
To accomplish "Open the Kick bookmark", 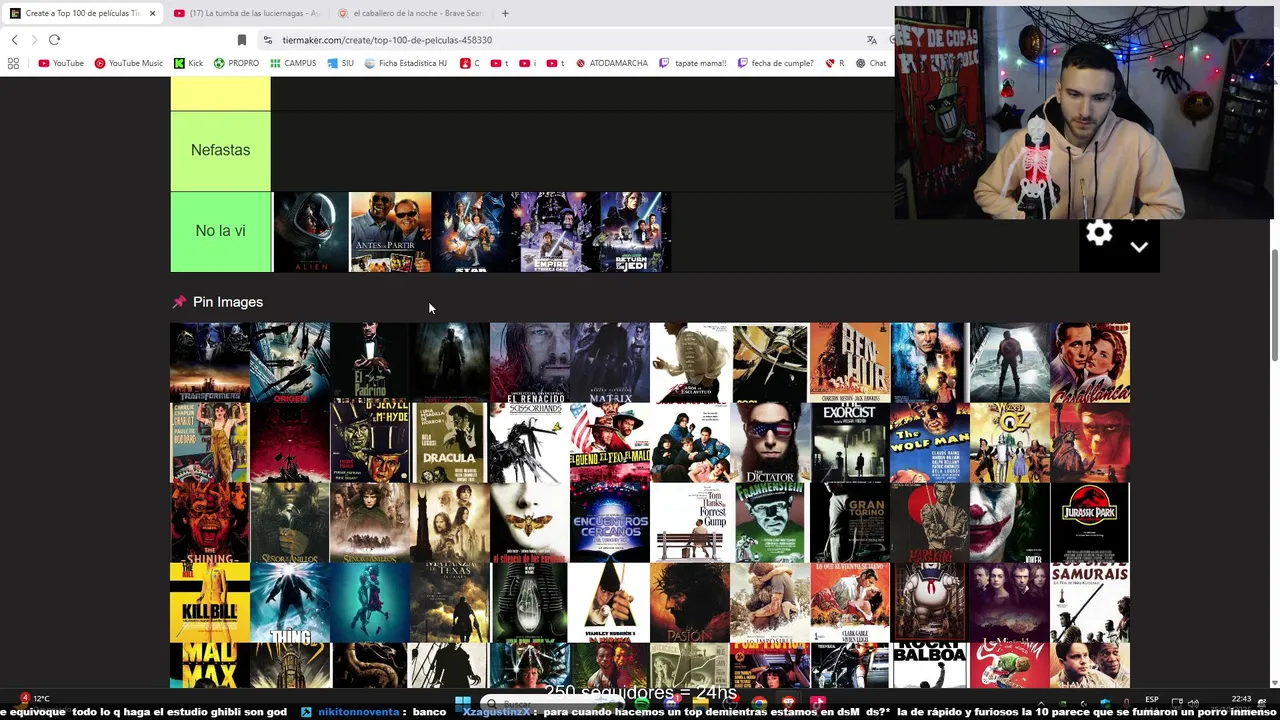I will 188,63.
